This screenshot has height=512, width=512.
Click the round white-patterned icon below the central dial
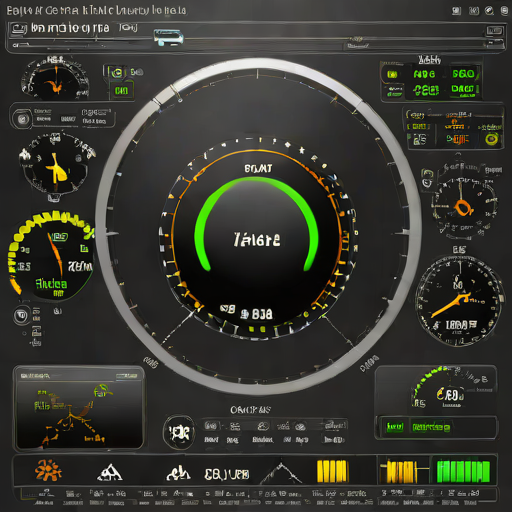(x=179, y=432)
